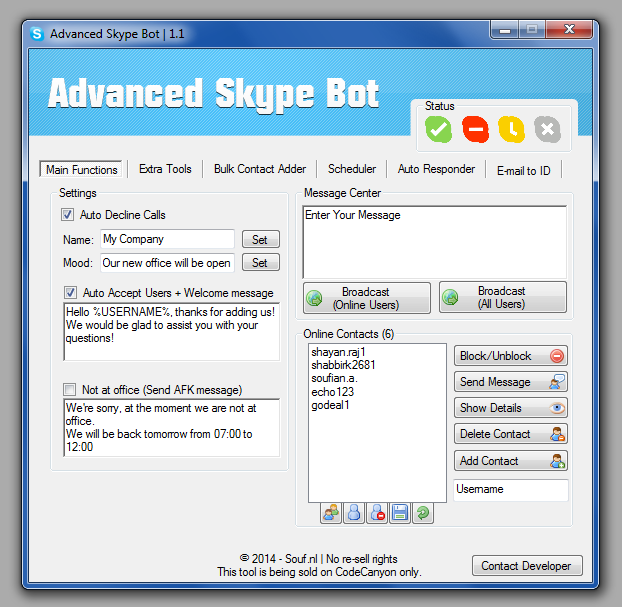Set status to Do Not Disturb
Screen dimensions: 622x607
coord(475,129)
